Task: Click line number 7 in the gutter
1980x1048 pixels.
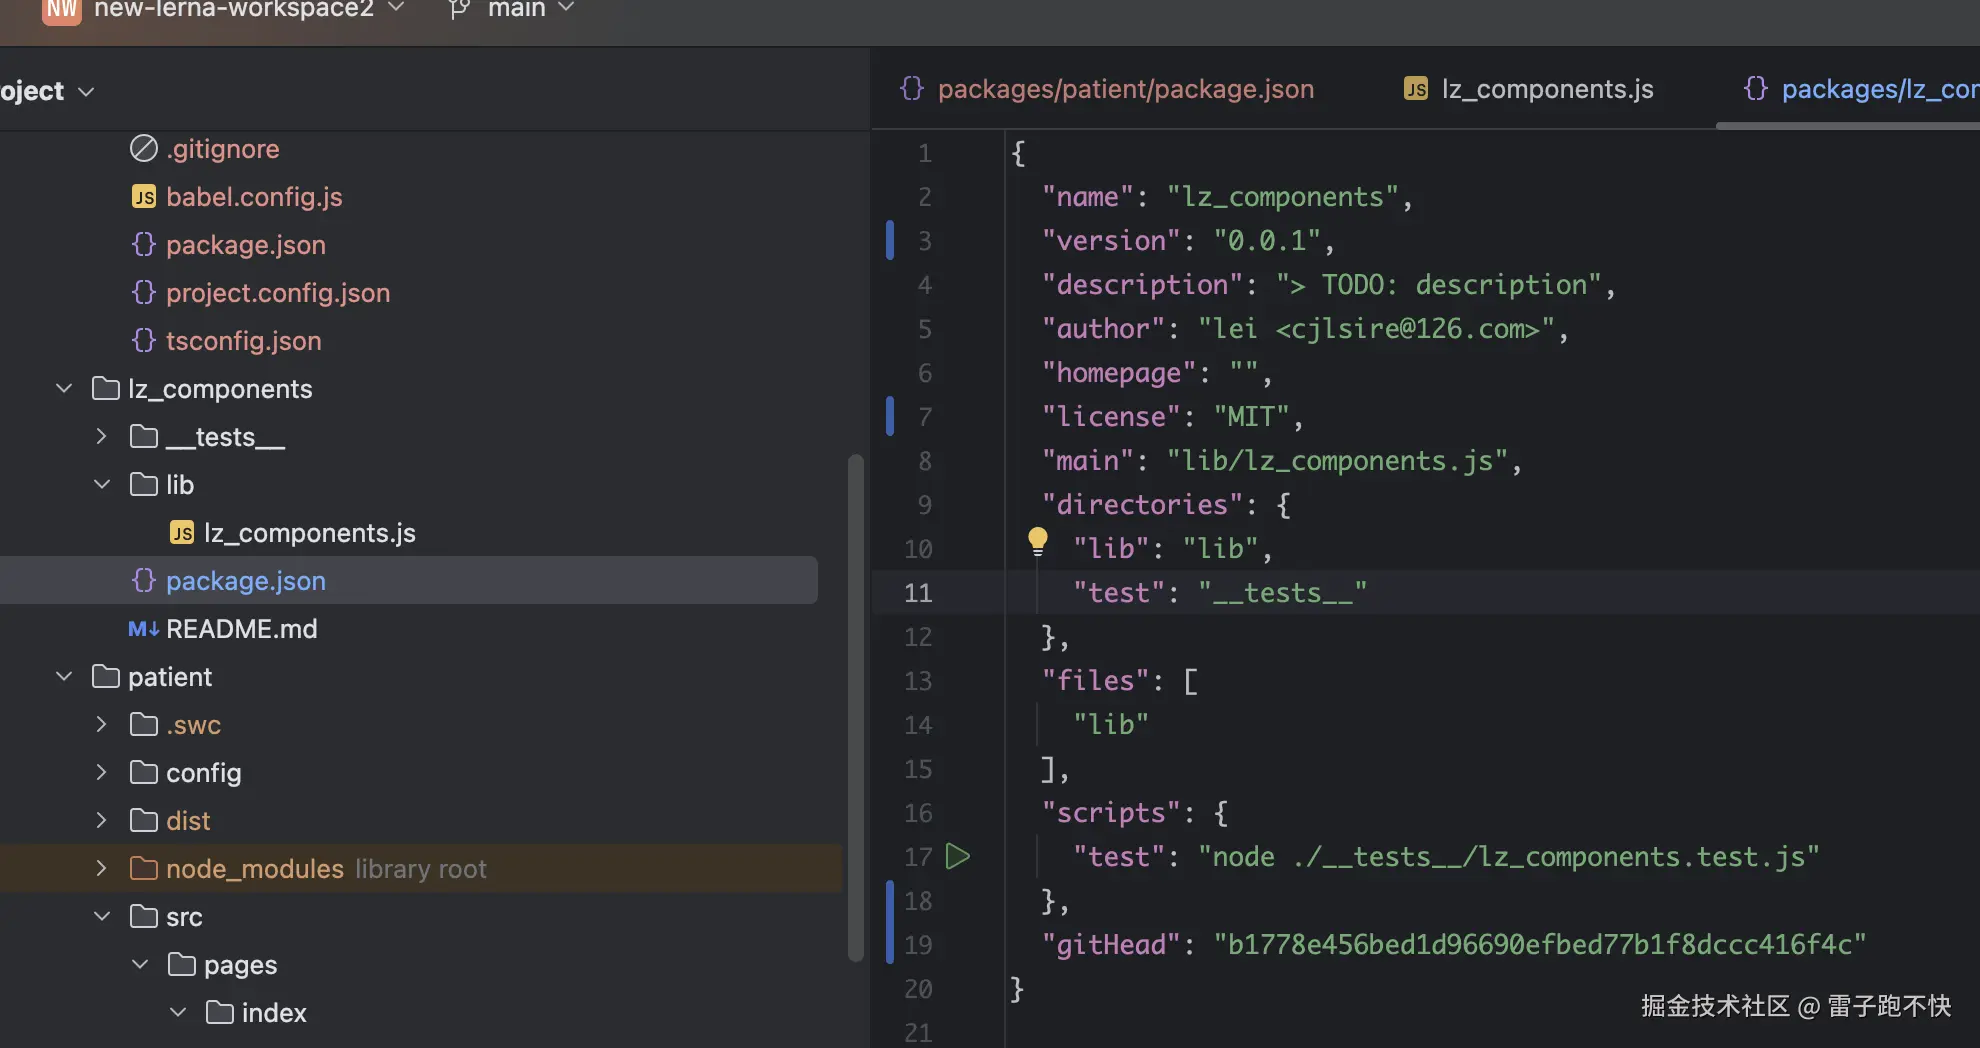Action: (925, 417)
